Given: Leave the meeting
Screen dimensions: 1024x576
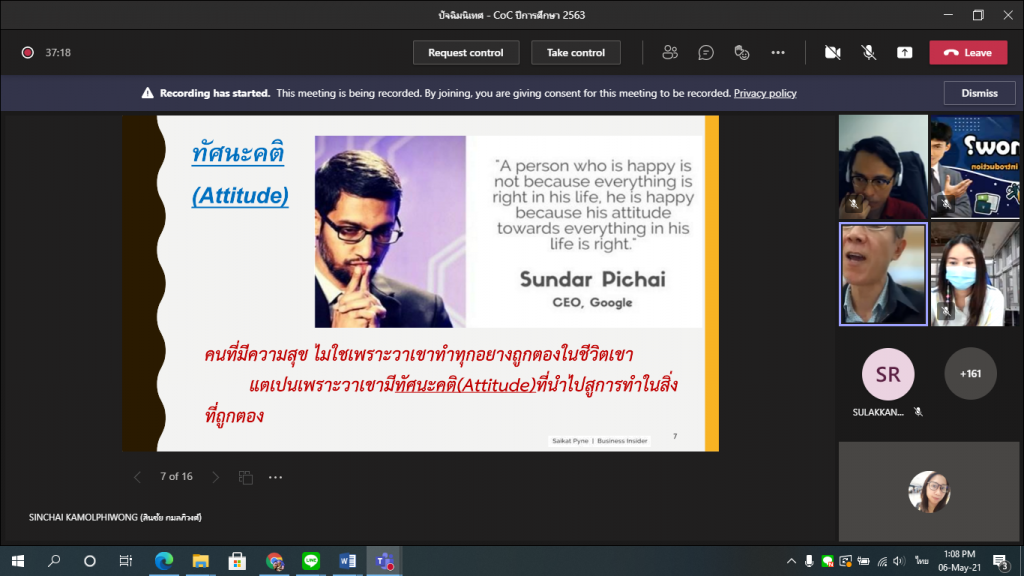Looking at the screenshot, I should (968, 52).
